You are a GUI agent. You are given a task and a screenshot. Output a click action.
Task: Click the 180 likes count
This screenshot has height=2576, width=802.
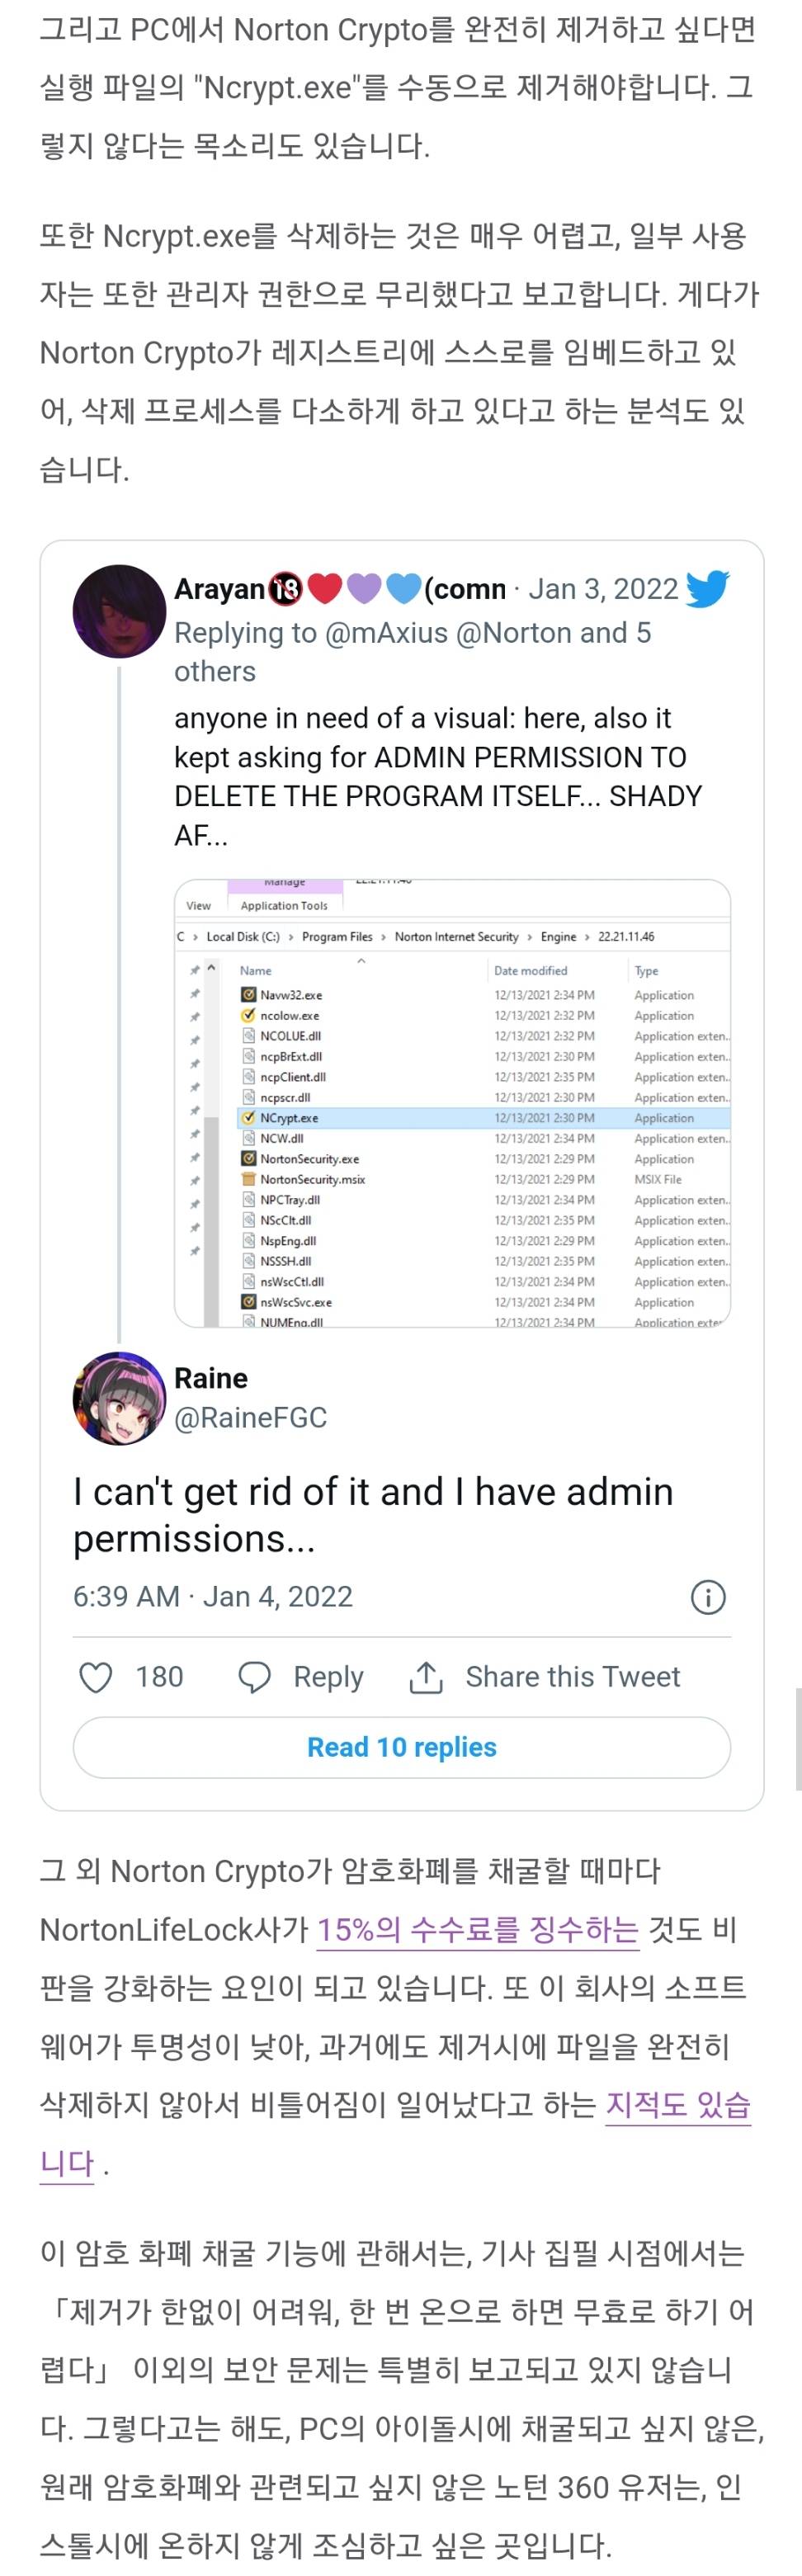[160, 1677]
